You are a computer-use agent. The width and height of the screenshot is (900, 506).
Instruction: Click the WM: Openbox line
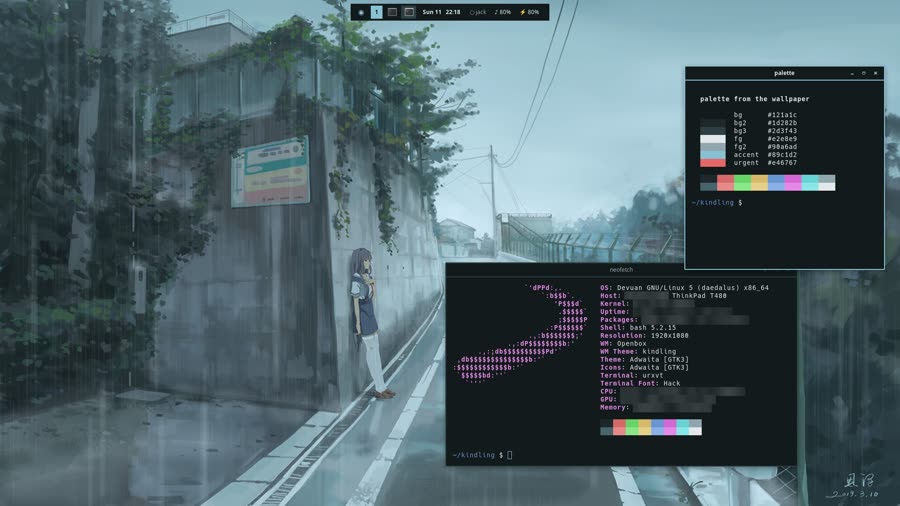tap(623, 344)
